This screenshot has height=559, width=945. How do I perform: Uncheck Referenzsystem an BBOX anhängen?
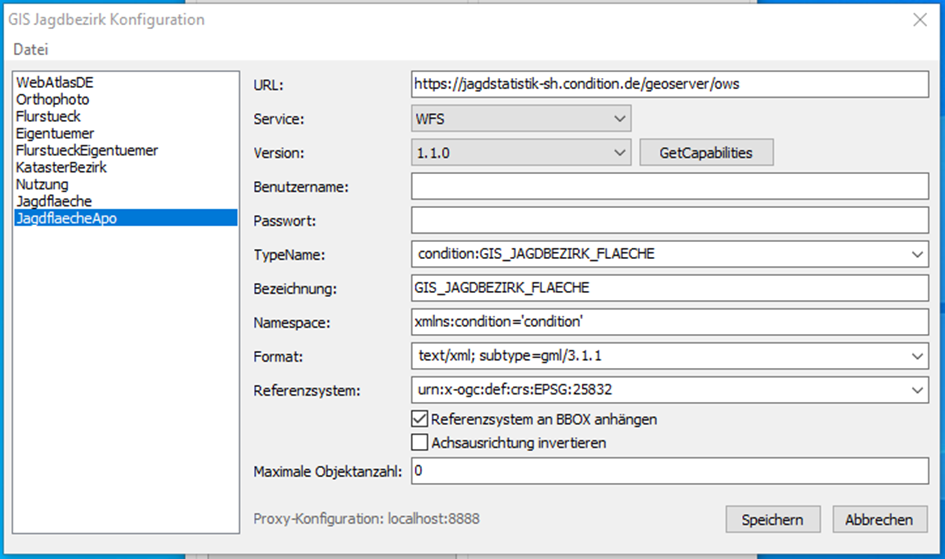tap(420, 420)
